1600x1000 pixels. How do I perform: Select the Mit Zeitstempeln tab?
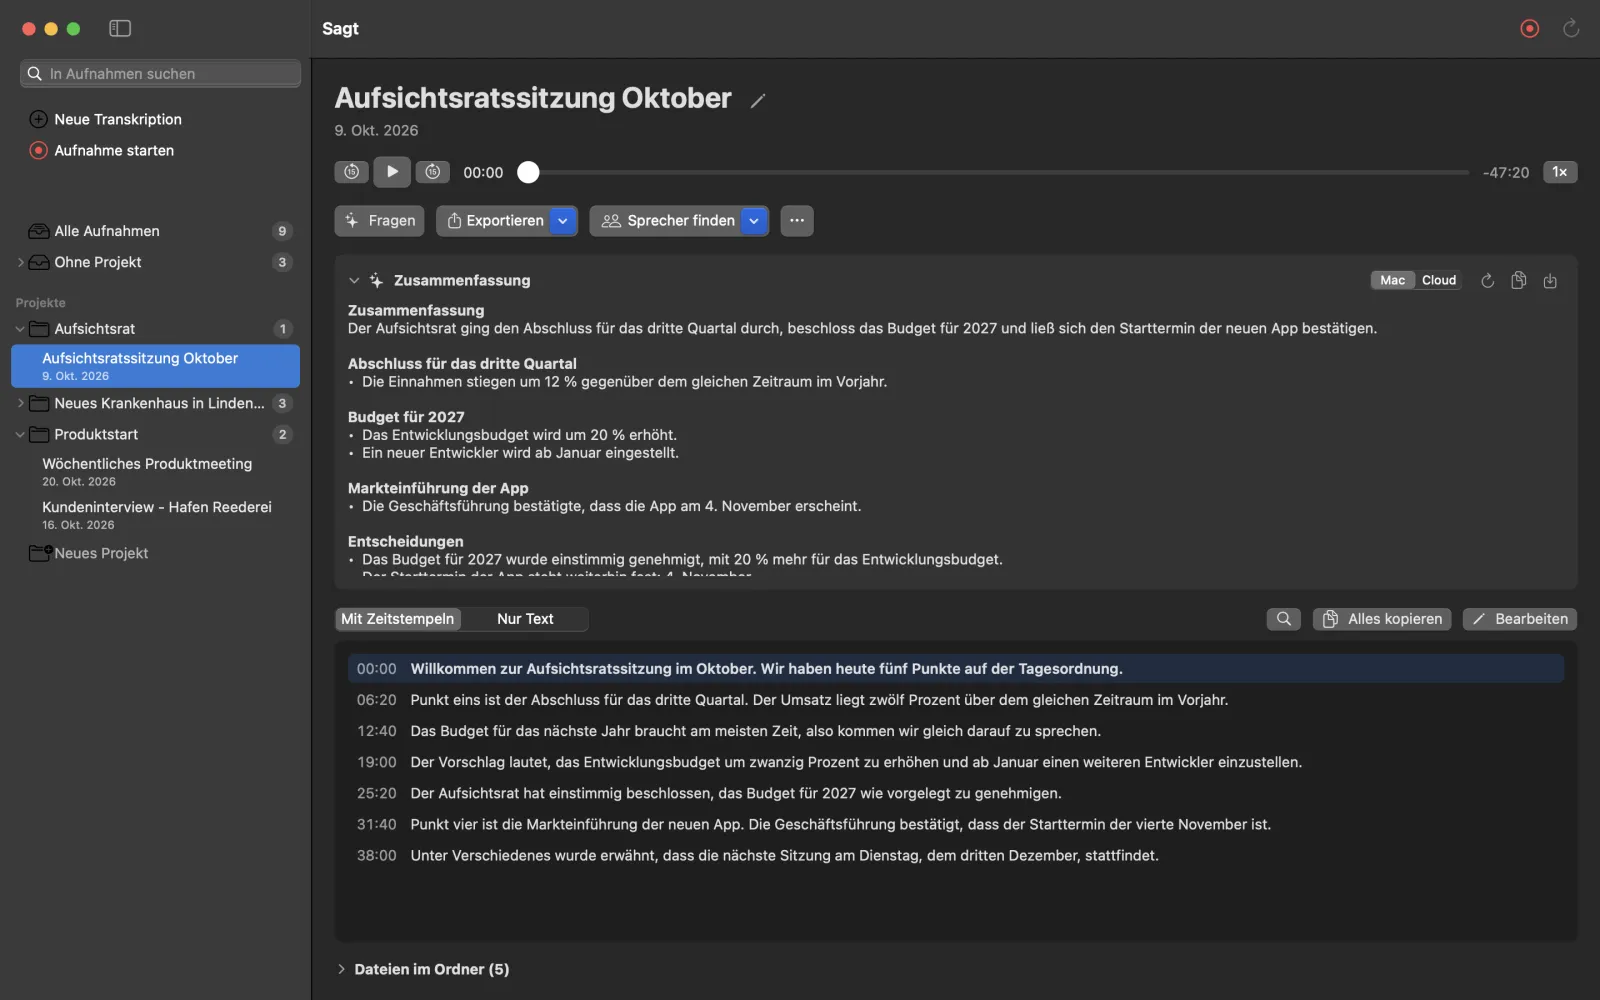398,619
